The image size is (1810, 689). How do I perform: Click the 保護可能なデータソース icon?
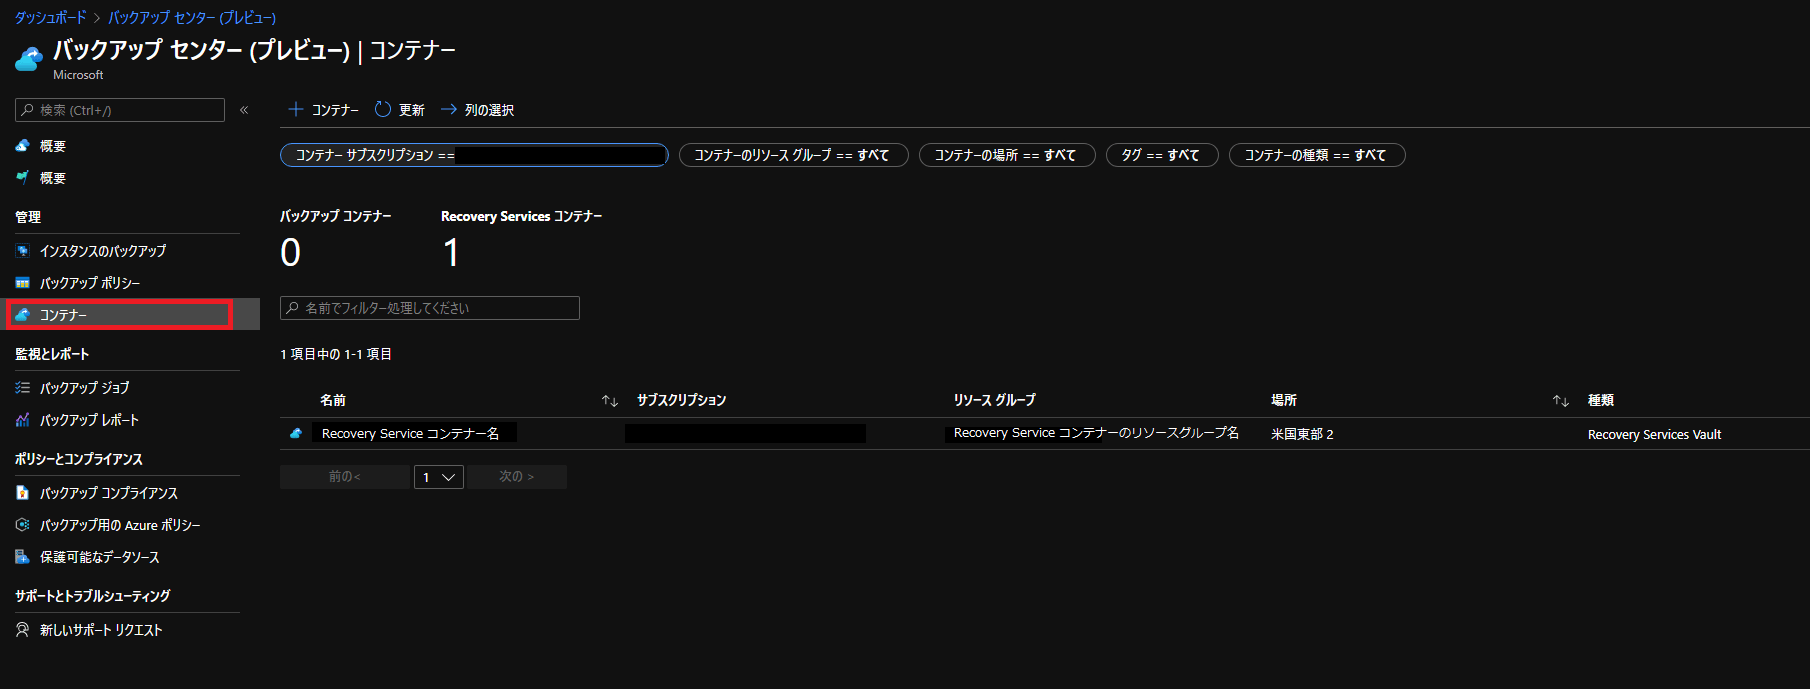click(22, 557)
